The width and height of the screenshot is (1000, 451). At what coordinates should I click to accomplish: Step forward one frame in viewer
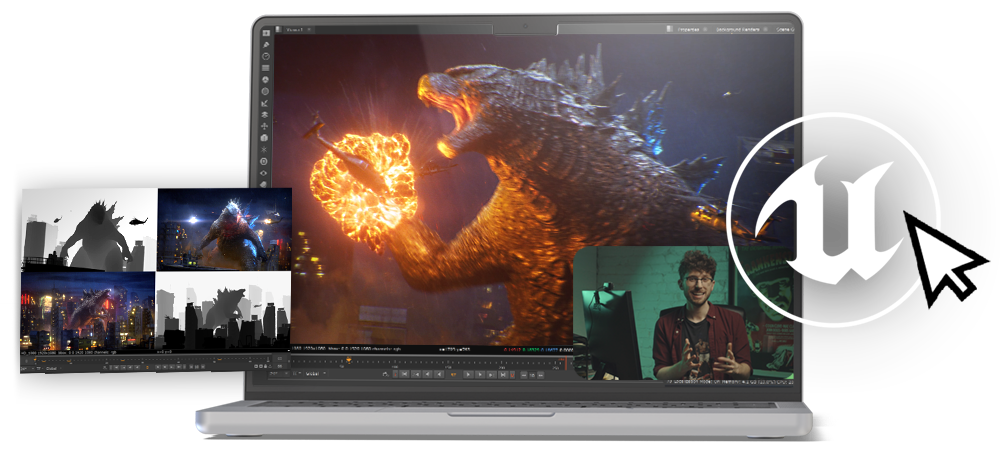(x=480, y=374)
